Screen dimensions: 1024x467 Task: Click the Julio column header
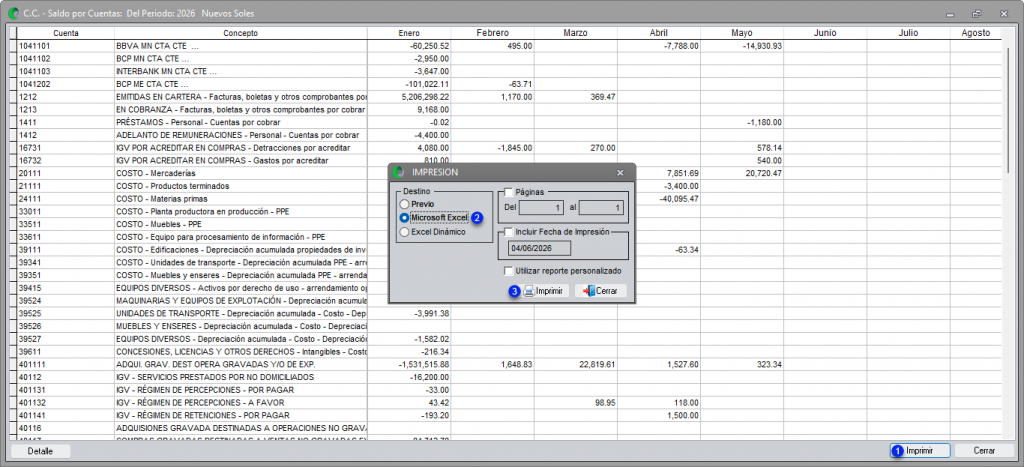click(909, 33)
